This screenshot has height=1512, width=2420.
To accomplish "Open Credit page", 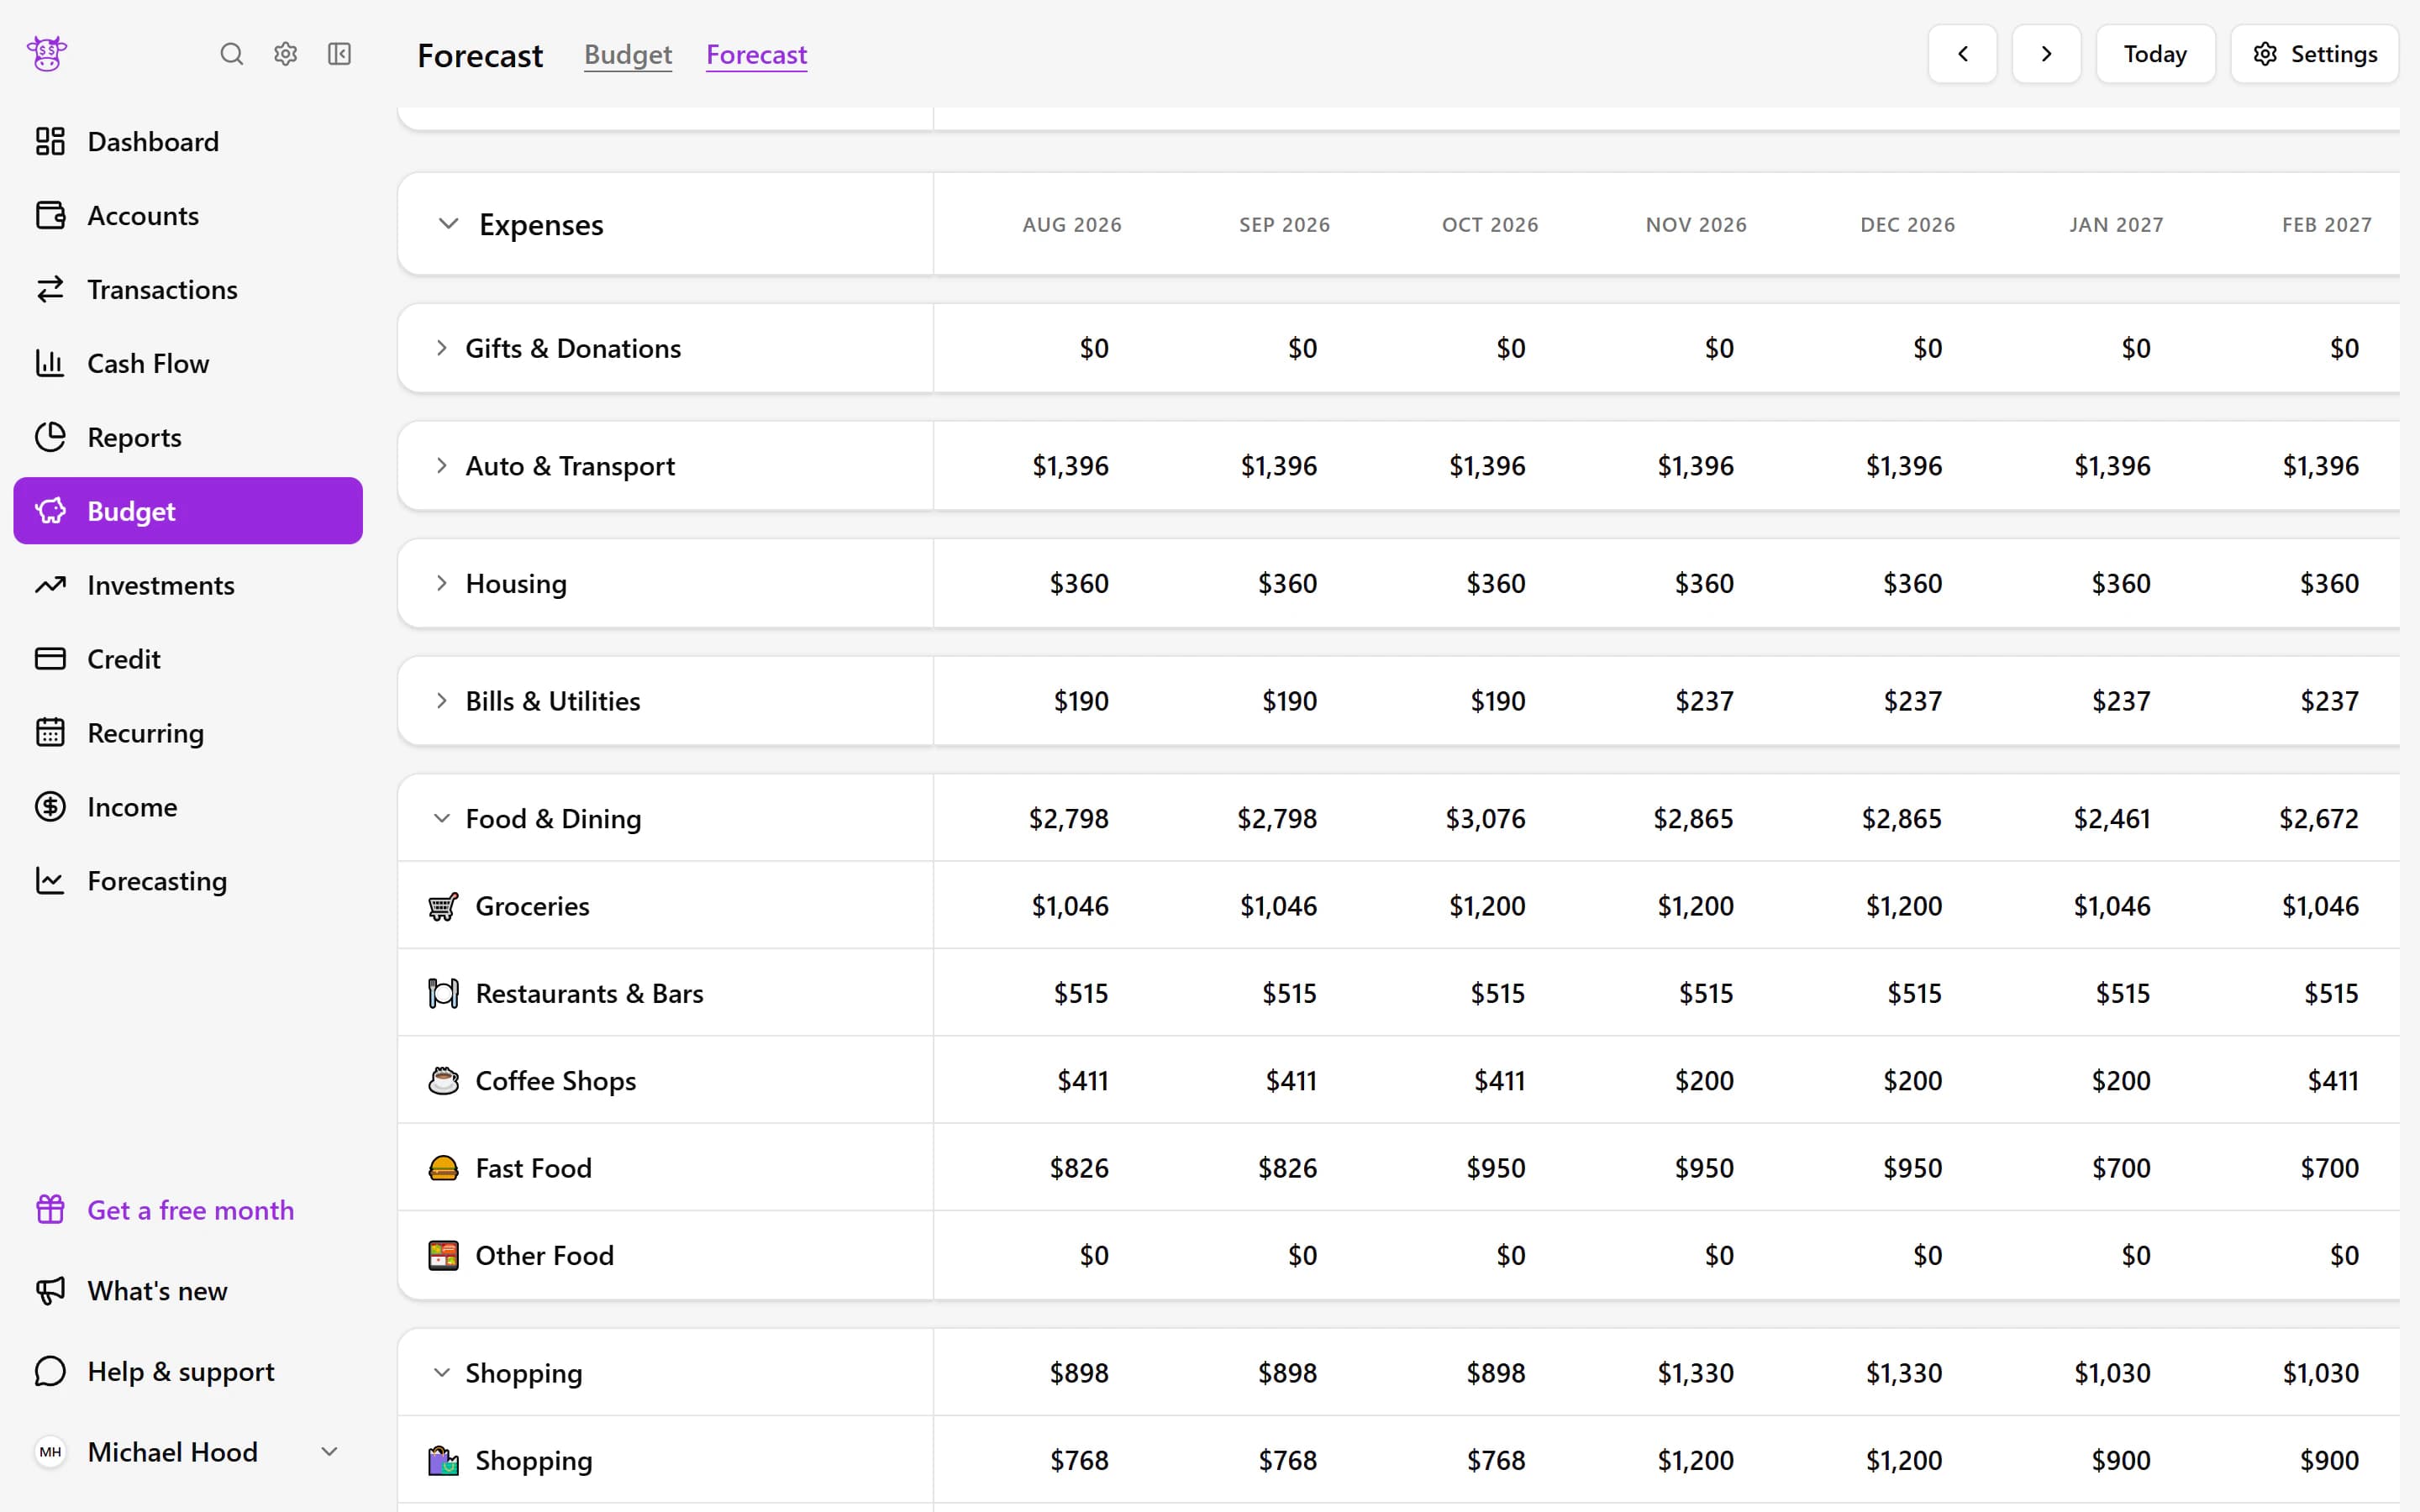I will tap(188, 659).
